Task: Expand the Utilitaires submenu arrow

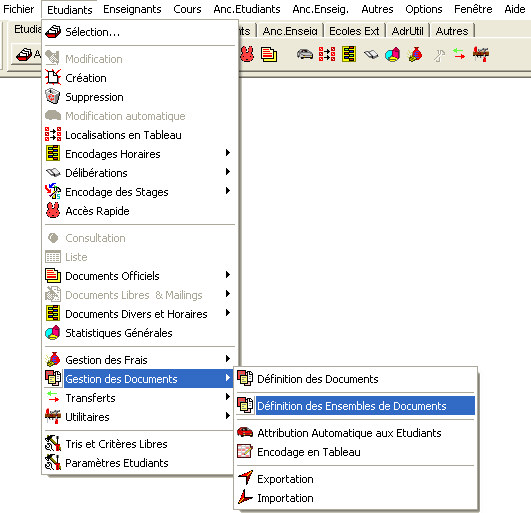Action: click(228, 415)
